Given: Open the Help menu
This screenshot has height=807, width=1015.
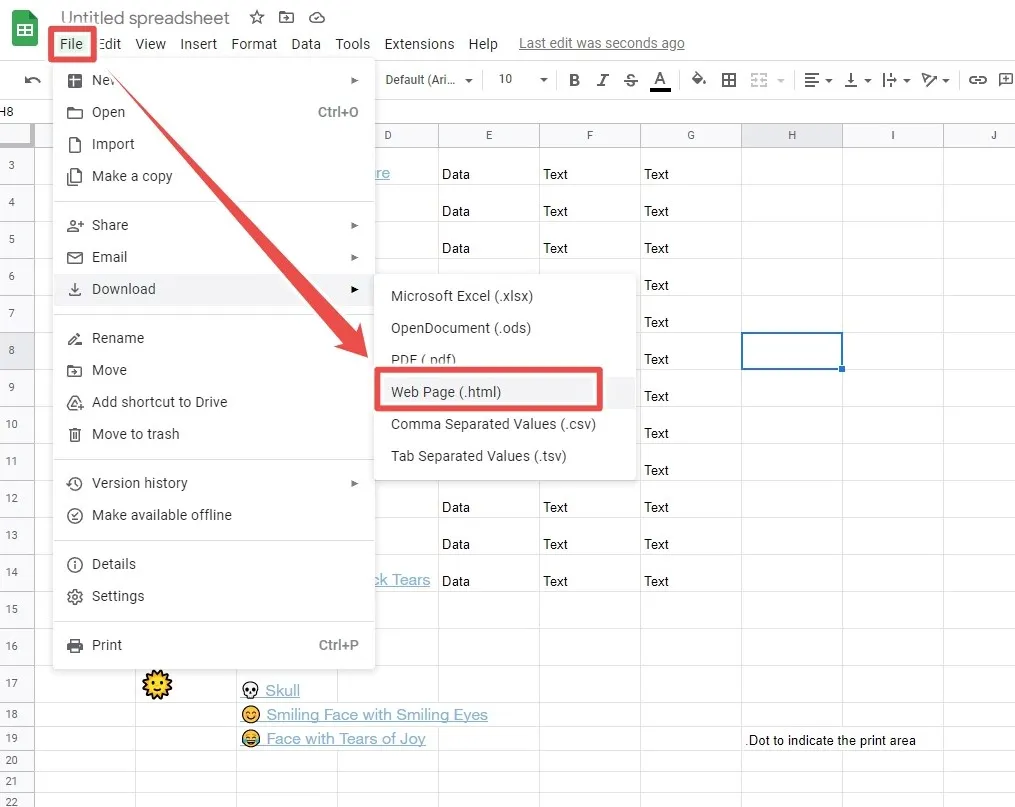Looking at the screenshot, I should 483,44.
